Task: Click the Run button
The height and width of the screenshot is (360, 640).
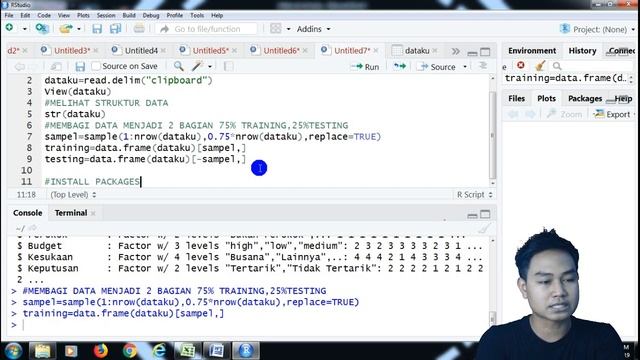Action: pyautogui.click(x=365, y=67)
